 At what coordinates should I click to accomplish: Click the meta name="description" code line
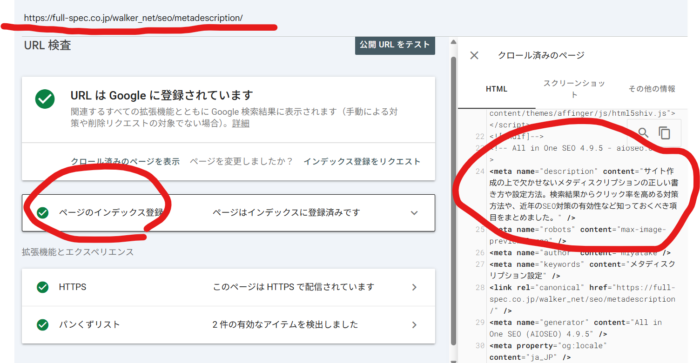583,195
